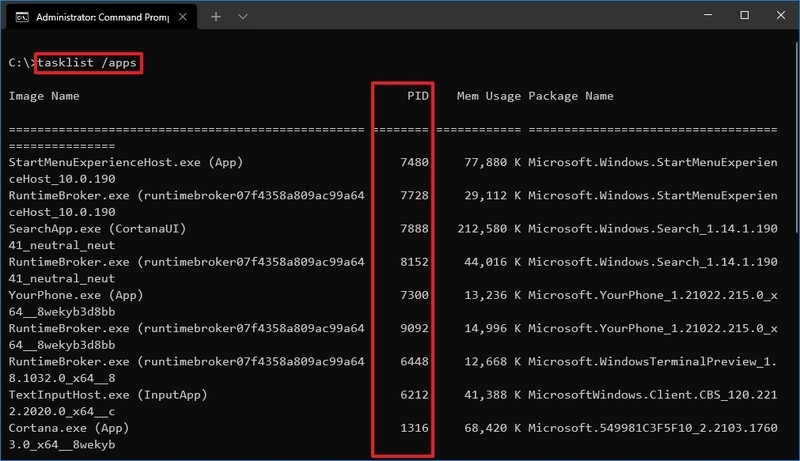Viewport: 800px width, 461px height.
Task: Click 'SearchApp.exe (CortanaUI)' row text
Action: point(97,228)
